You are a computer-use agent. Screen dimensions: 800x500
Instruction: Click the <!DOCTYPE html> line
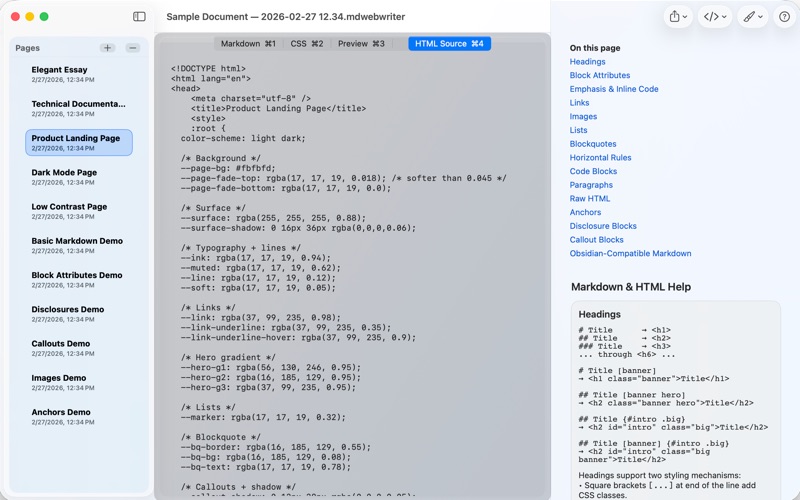tap(208, 68)
